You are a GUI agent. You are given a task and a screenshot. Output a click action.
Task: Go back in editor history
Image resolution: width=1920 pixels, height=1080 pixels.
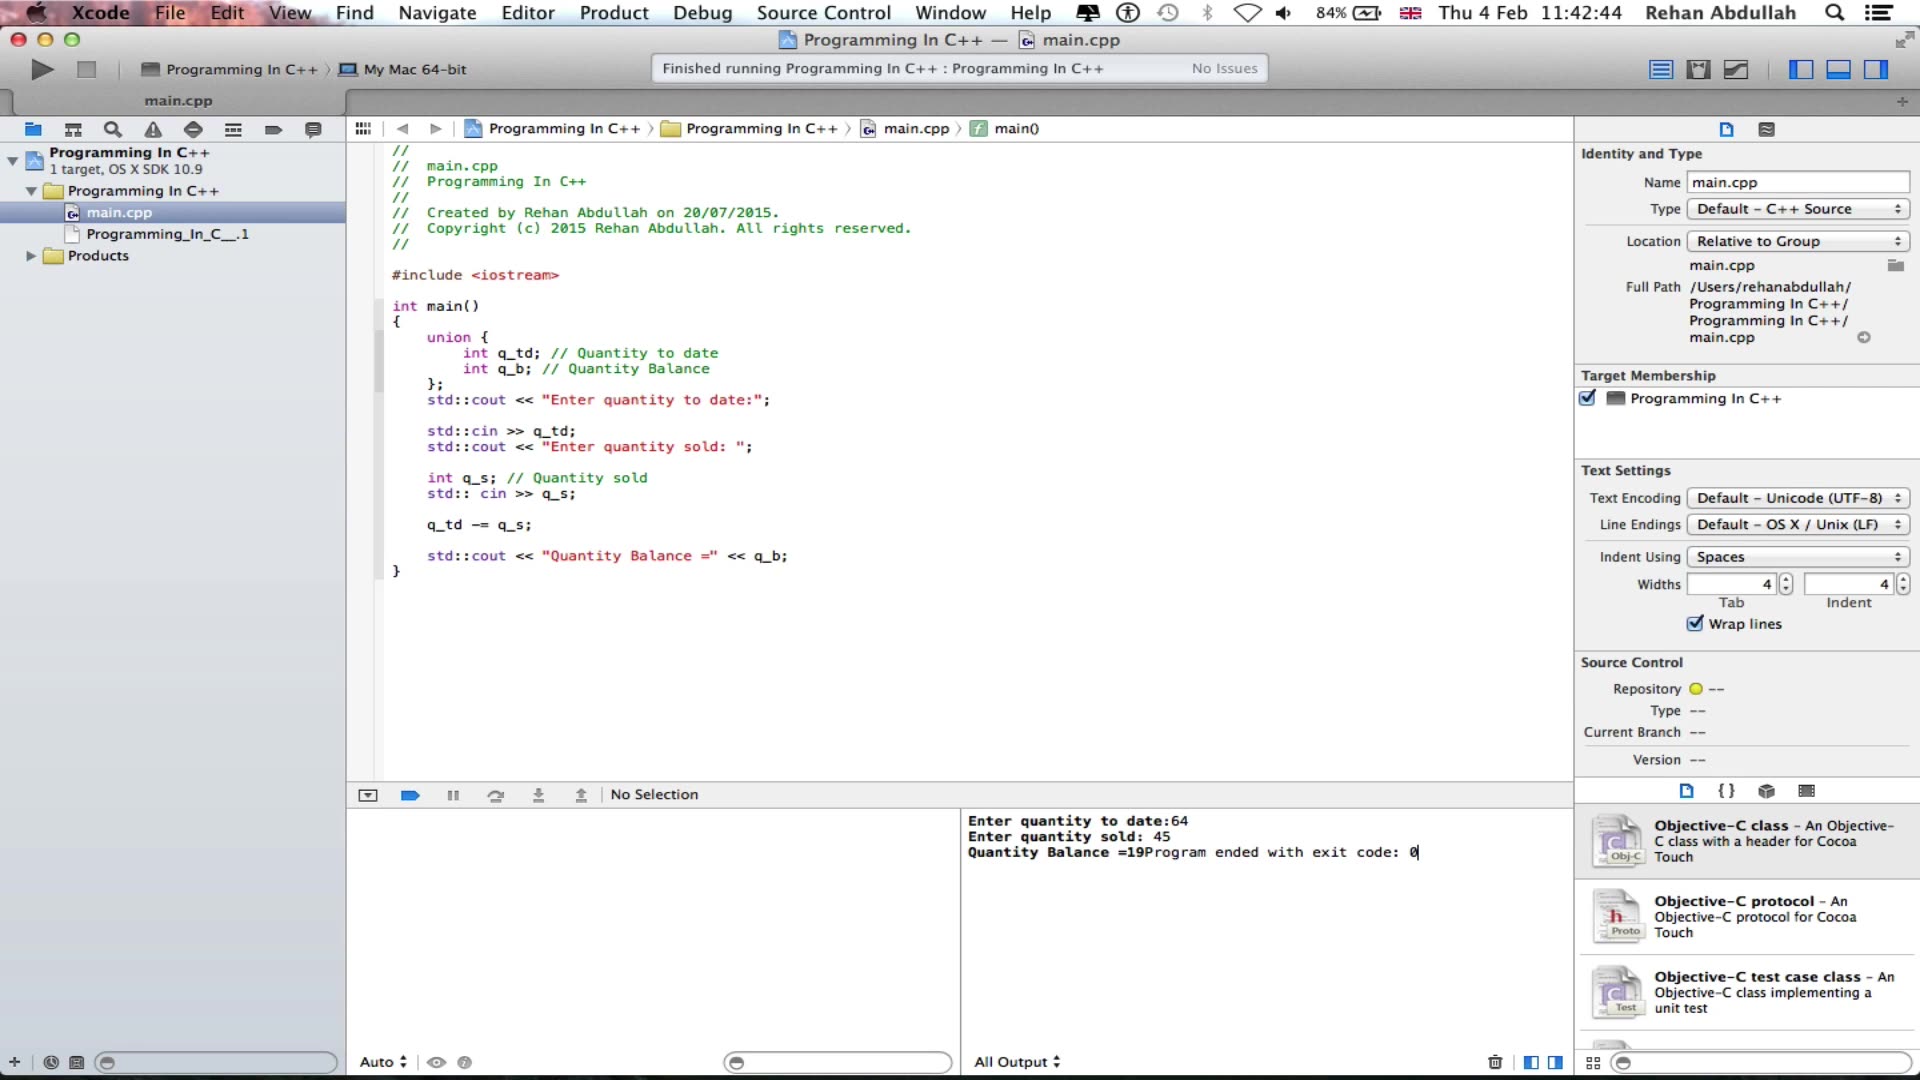pos(402,128)
